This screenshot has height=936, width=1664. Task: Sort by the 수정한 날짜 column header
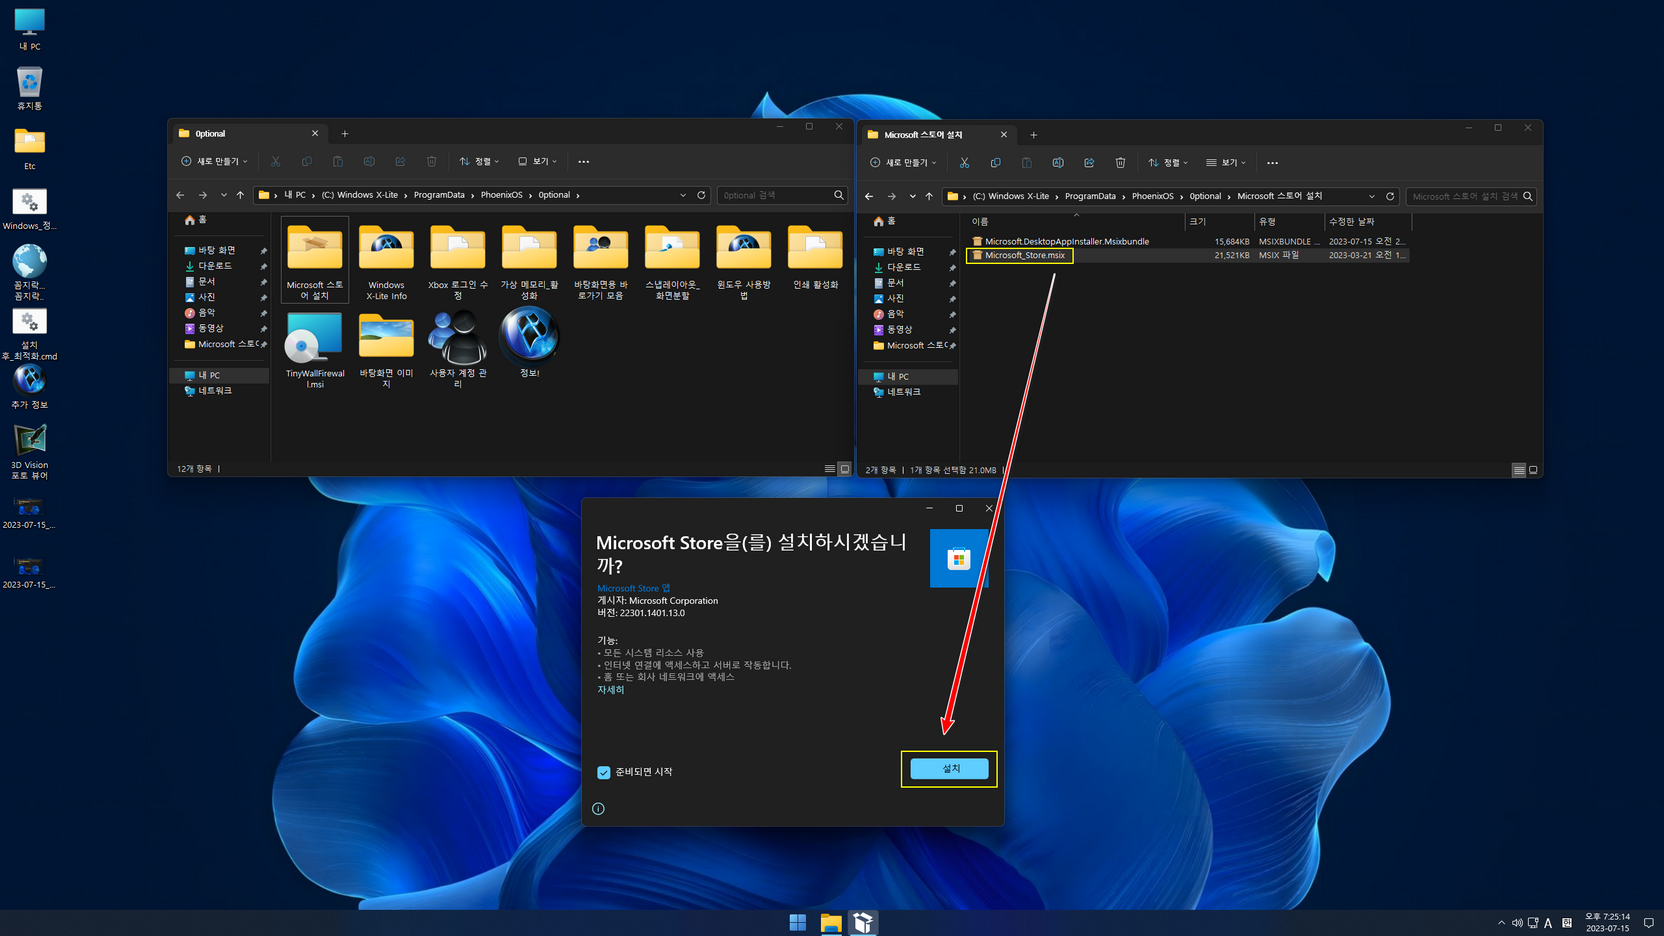(1367, 221)
